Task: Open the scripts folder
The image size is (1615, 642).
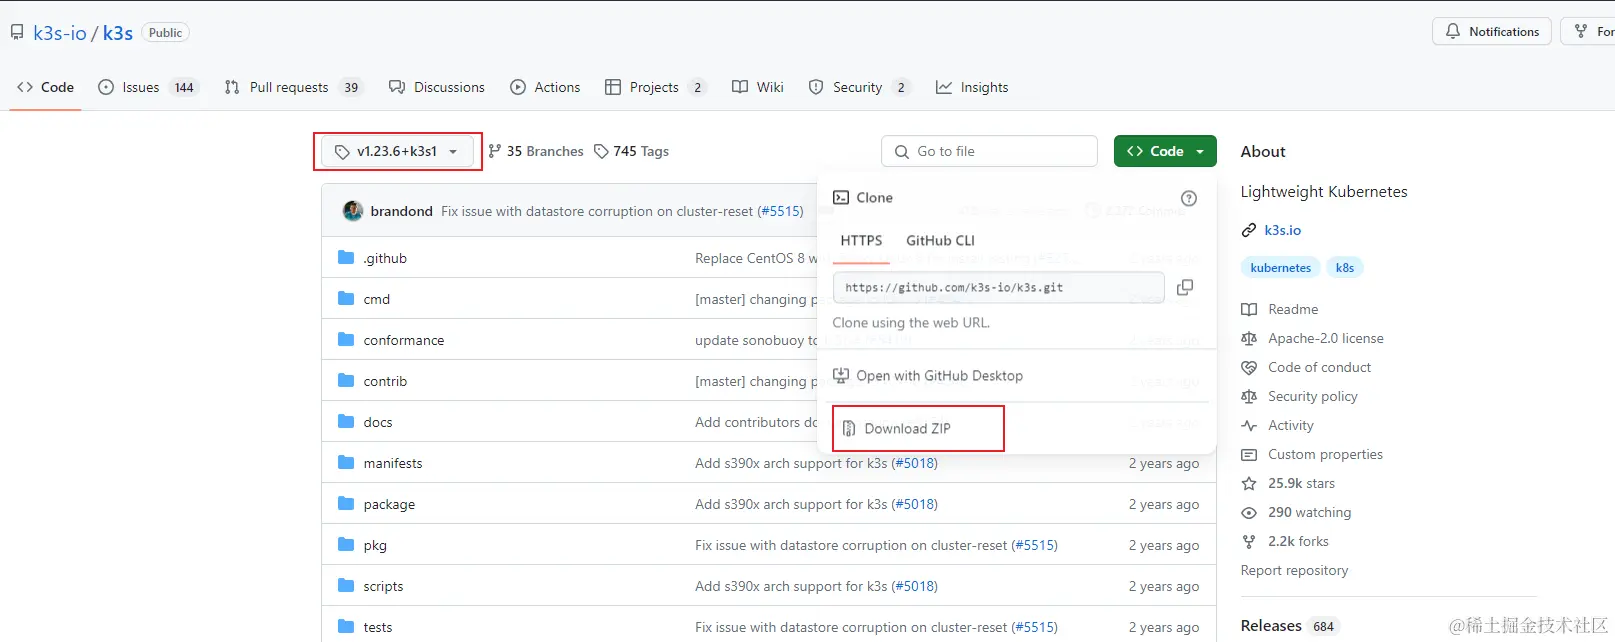Action: point(383,586)
